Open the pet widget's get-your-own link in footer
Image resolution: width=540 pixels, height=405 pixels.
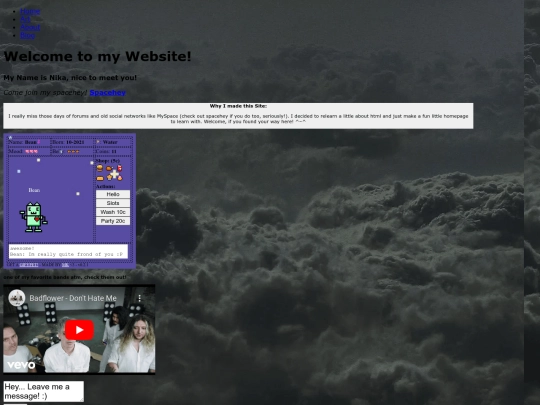pyautogui.click(x=29, y=265)
